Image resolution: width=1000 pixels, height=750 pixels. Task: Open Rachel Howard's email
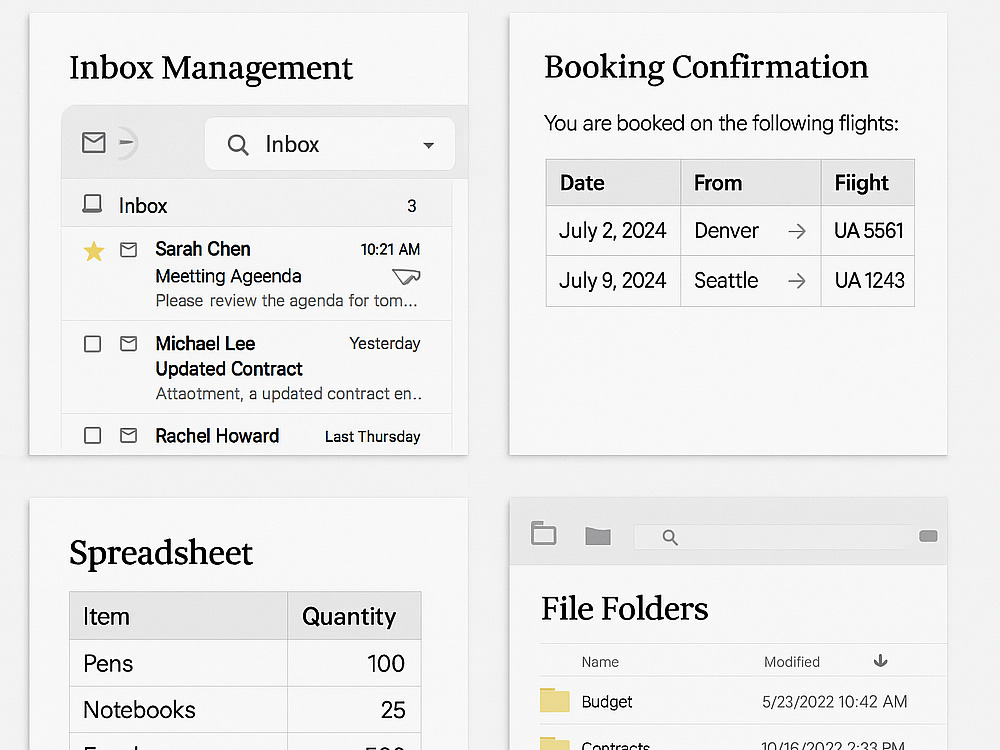point(256,435)
